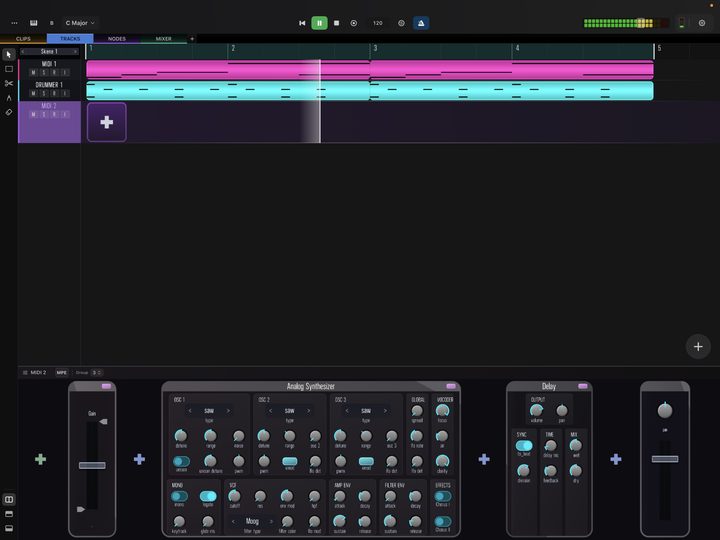Open the three-dot menu in top bar
Screen dimensions: 720x540
[14, 23]
